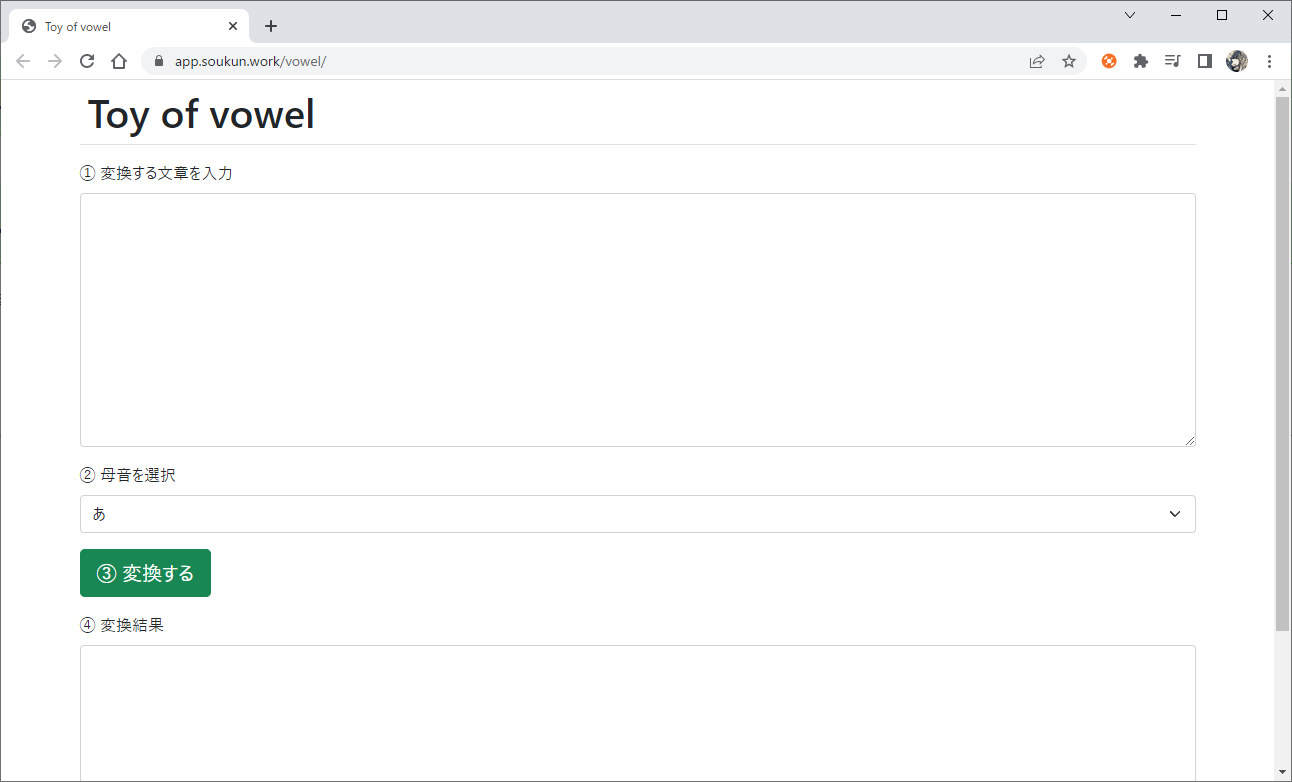This screenshot has height=782, width=1292.
Task: Click into the text input area for conversion
Action: (x=637, y=320)
